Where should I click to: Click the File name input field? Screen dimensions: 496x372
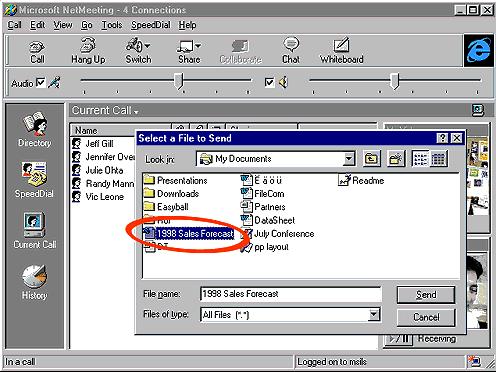tap(291, 294)
